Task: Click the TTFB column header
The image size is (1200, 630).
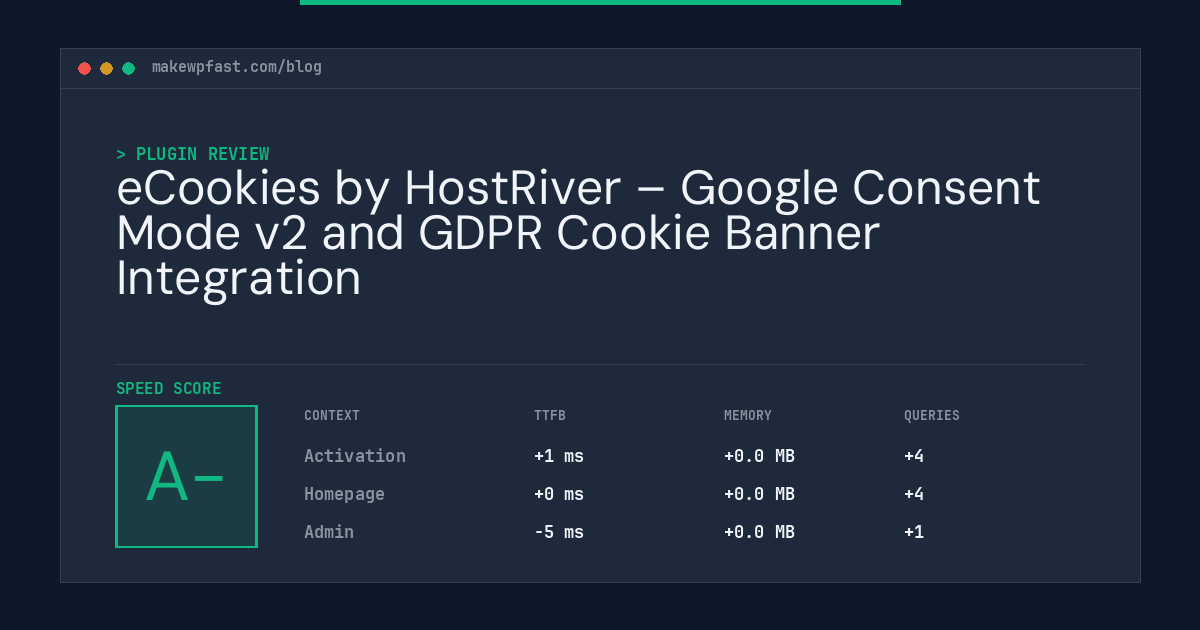Action: [550, 416]
